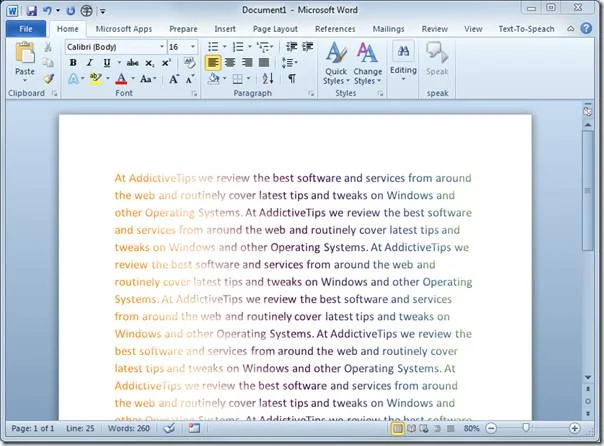The width and height of the screenshot is (604, 446).
Task: Switch to the Page Layout tab
Action: [x=275, y=29]
